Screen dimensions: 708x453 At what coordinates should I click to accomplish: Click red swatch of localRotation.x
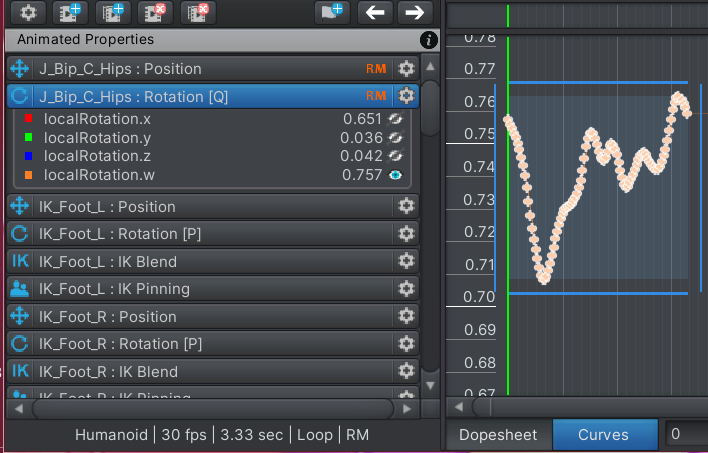coord(28,118)
